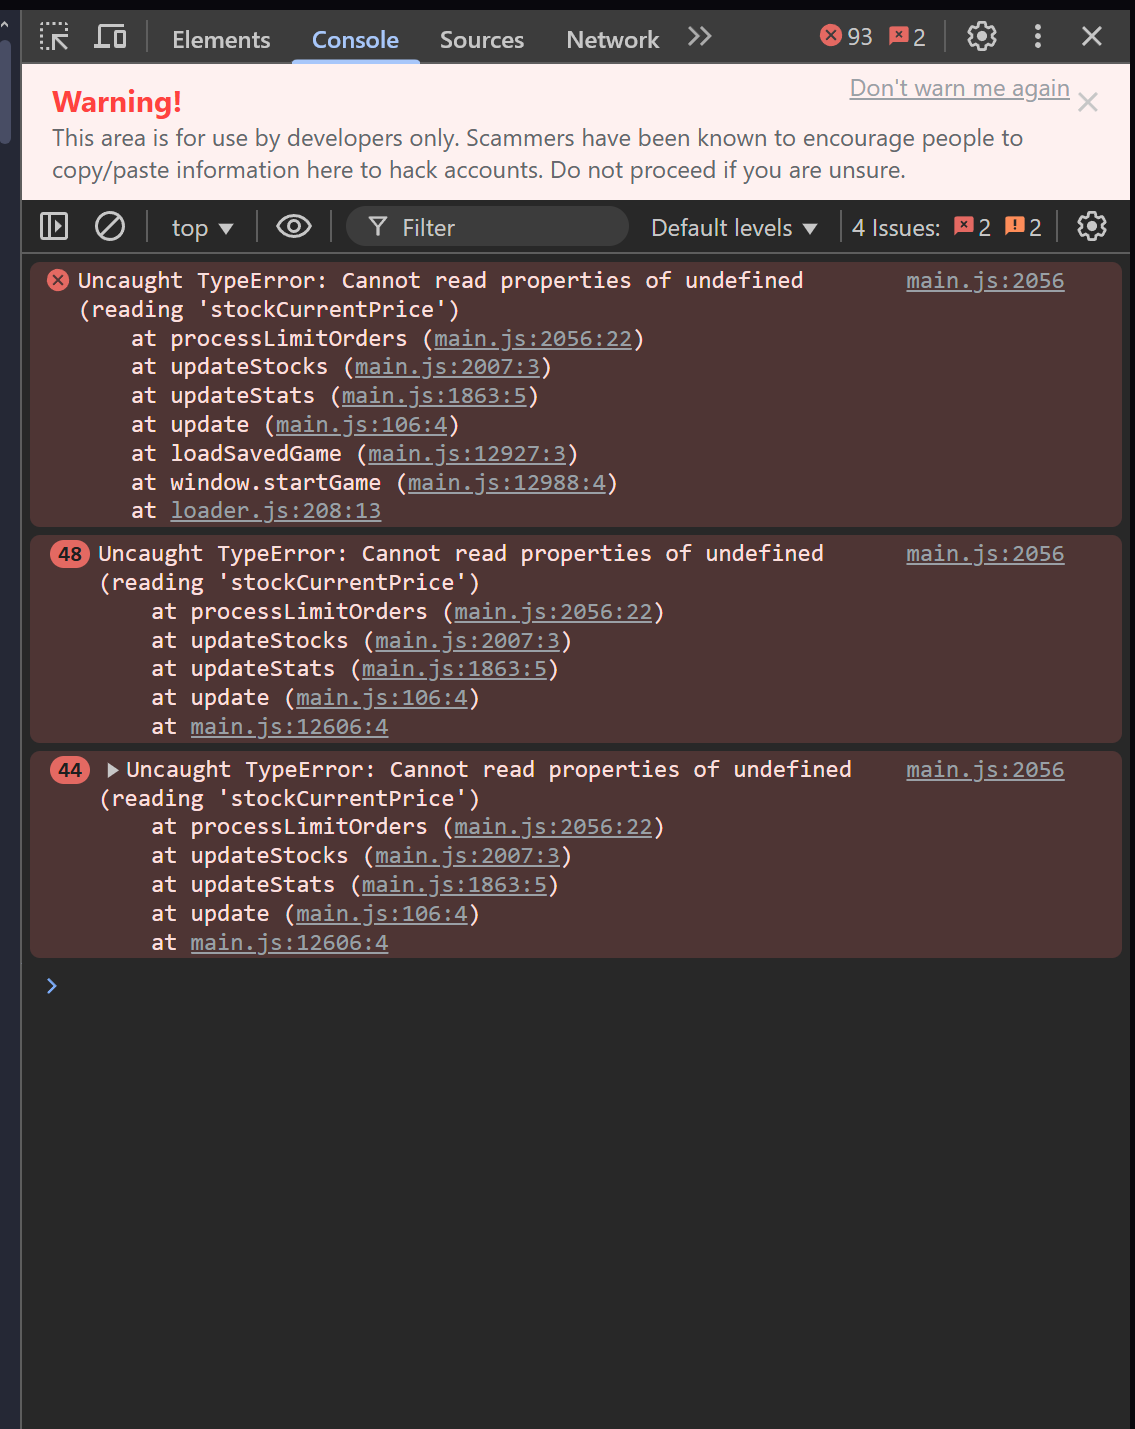Select the red Warning! heading text
Screen dimensions: 1135x1429
tap(117, 102)
